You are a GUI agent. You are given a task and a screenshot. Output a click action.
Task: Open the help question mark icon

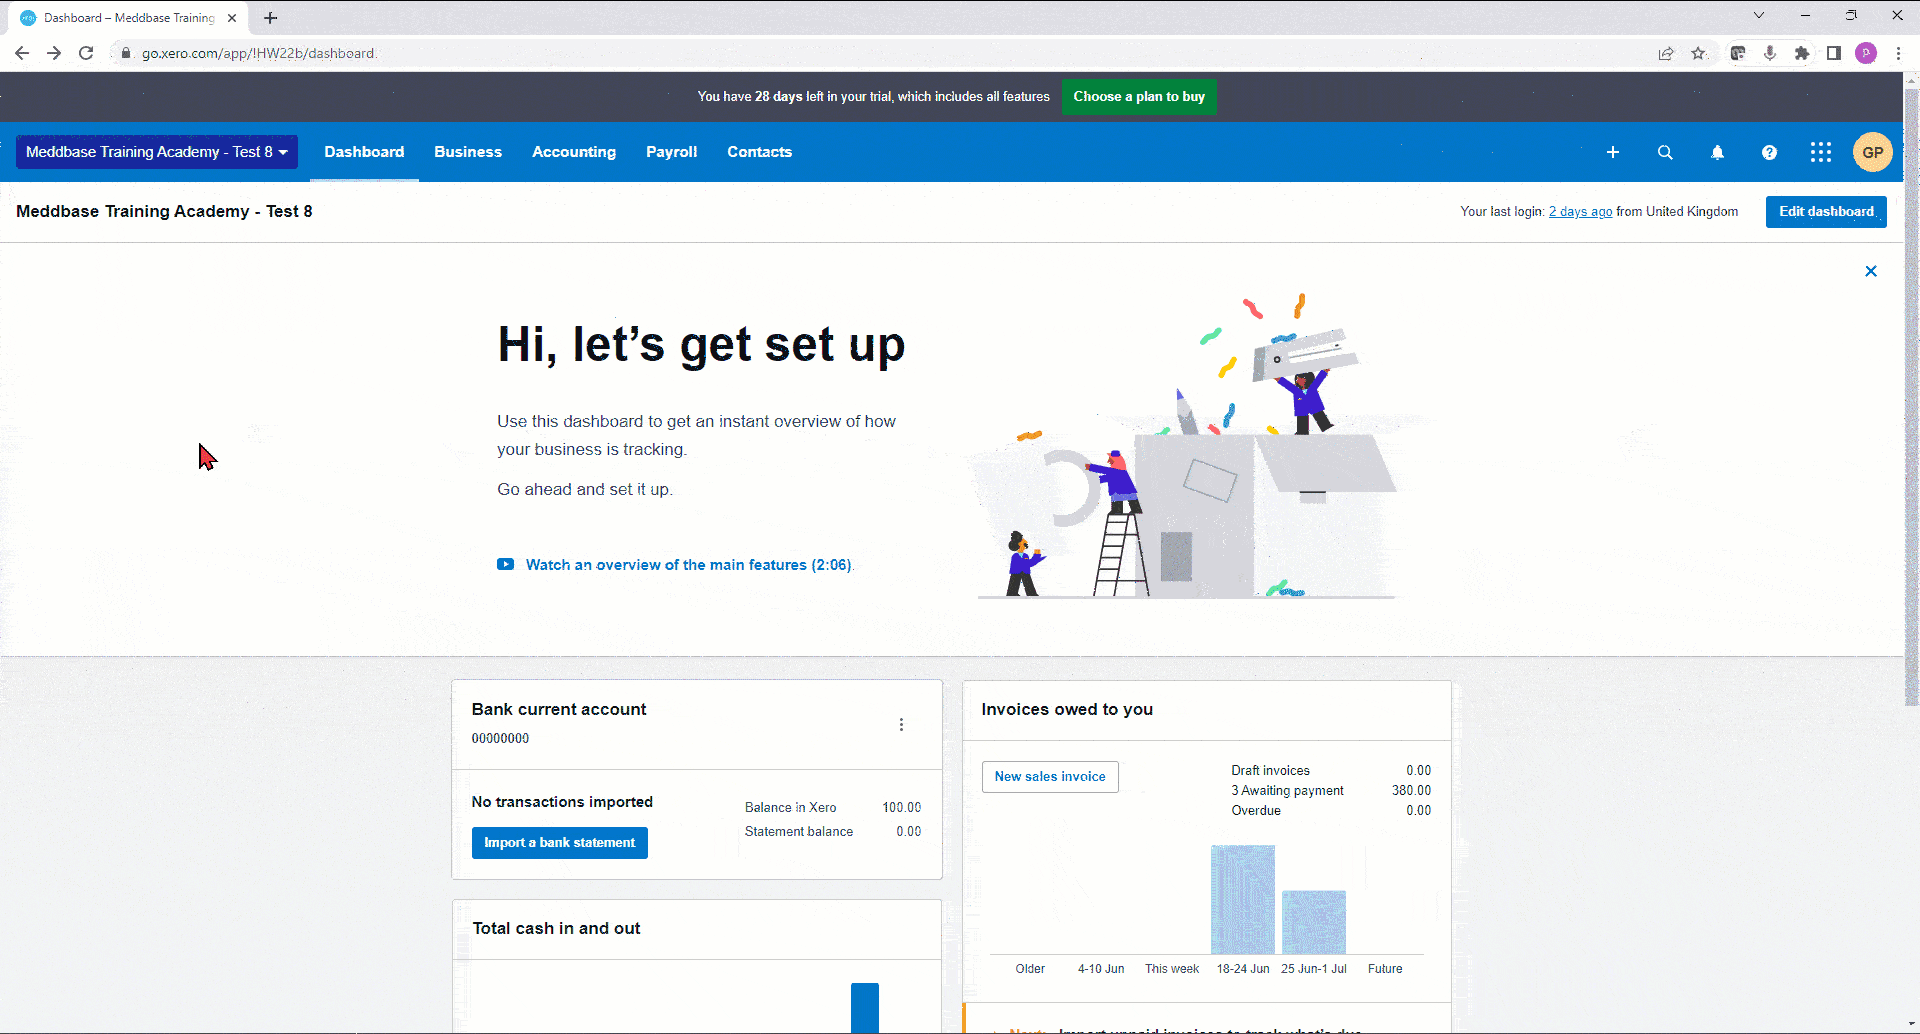click(1769, 152)
